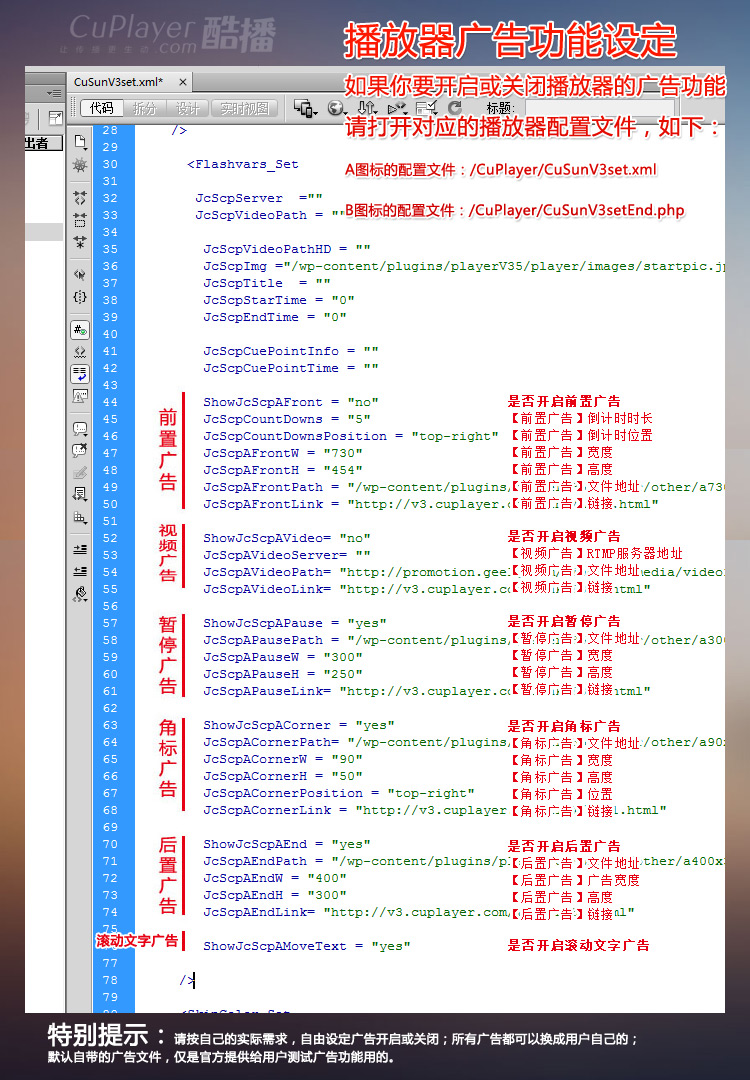The height and width of the screenshot is (1080, 750).
Task: Toggle Word Wrap icon
Action: (x=80, y=374)
